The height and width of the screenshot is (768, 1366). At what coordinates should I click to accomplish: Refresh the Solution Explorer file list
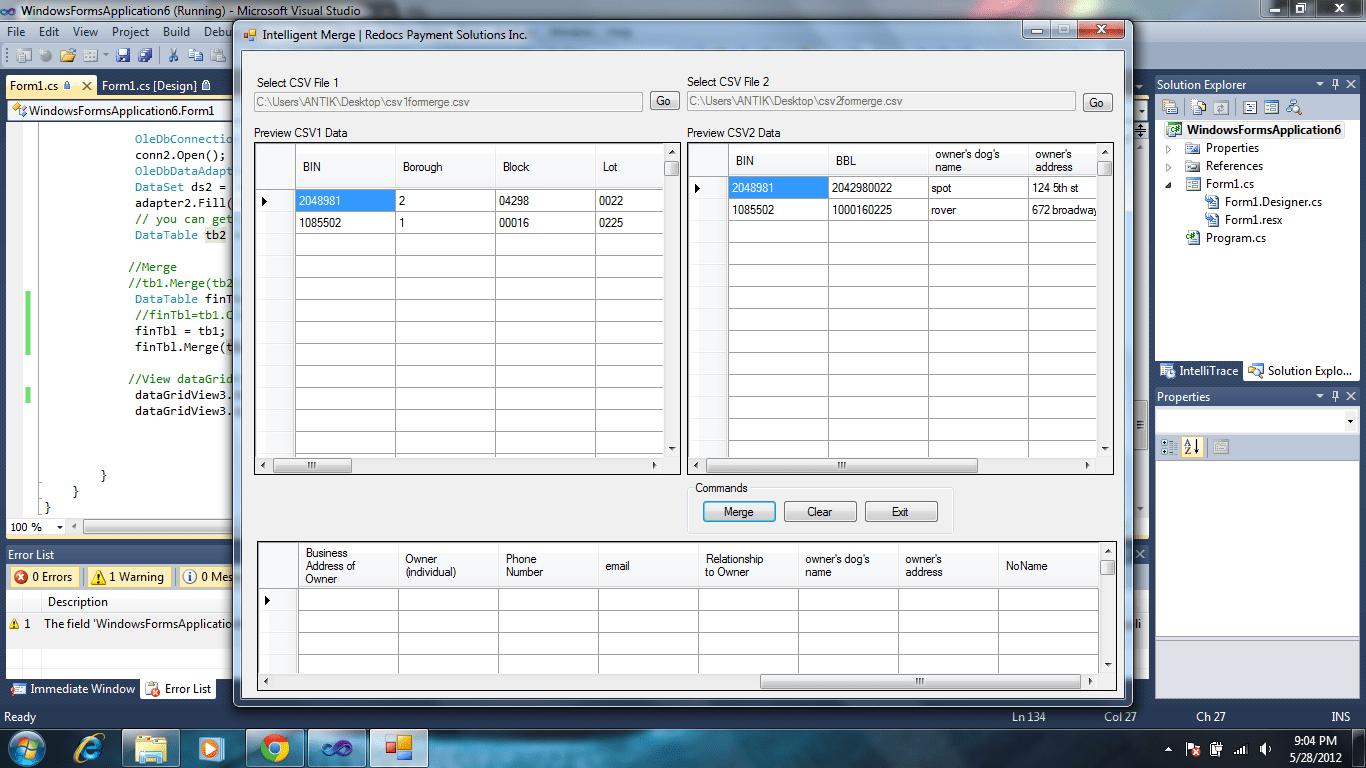pos(1221,107)
